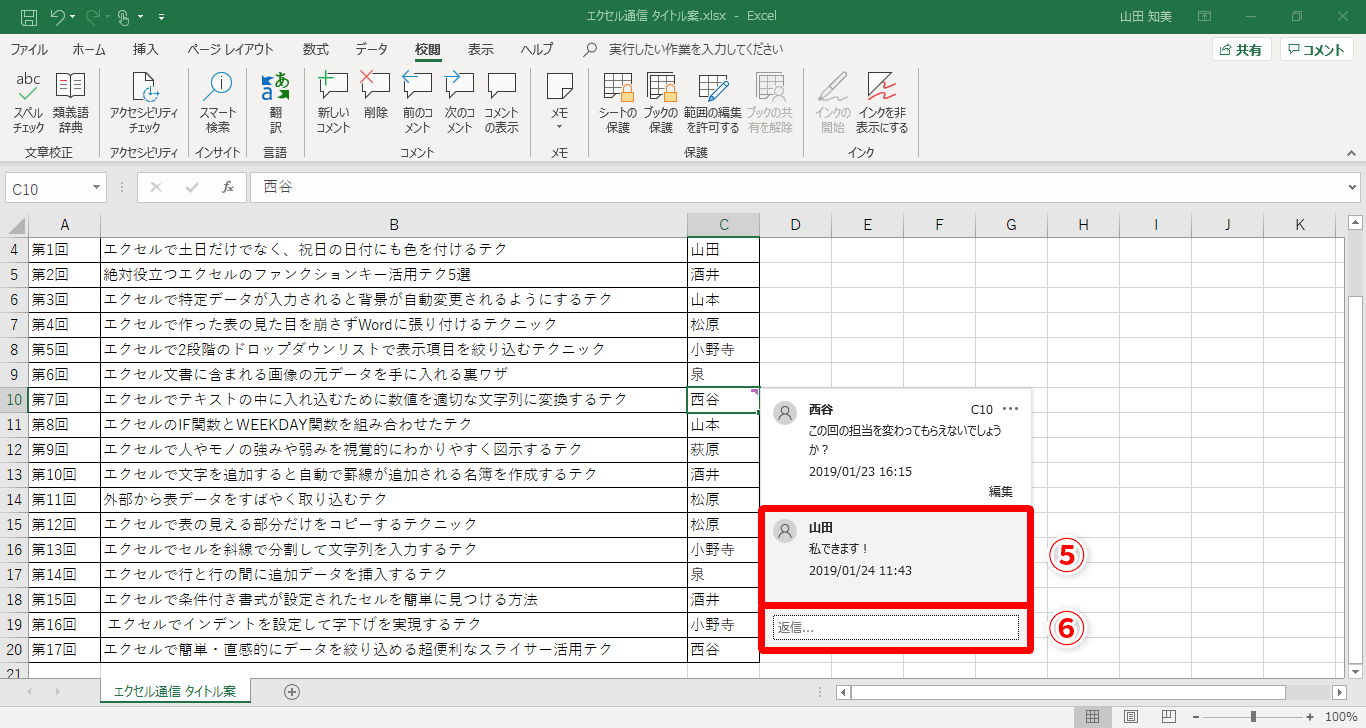Click the search box 実行したい作業を入力してください
1366x728 pixels.
pos(694,49)
